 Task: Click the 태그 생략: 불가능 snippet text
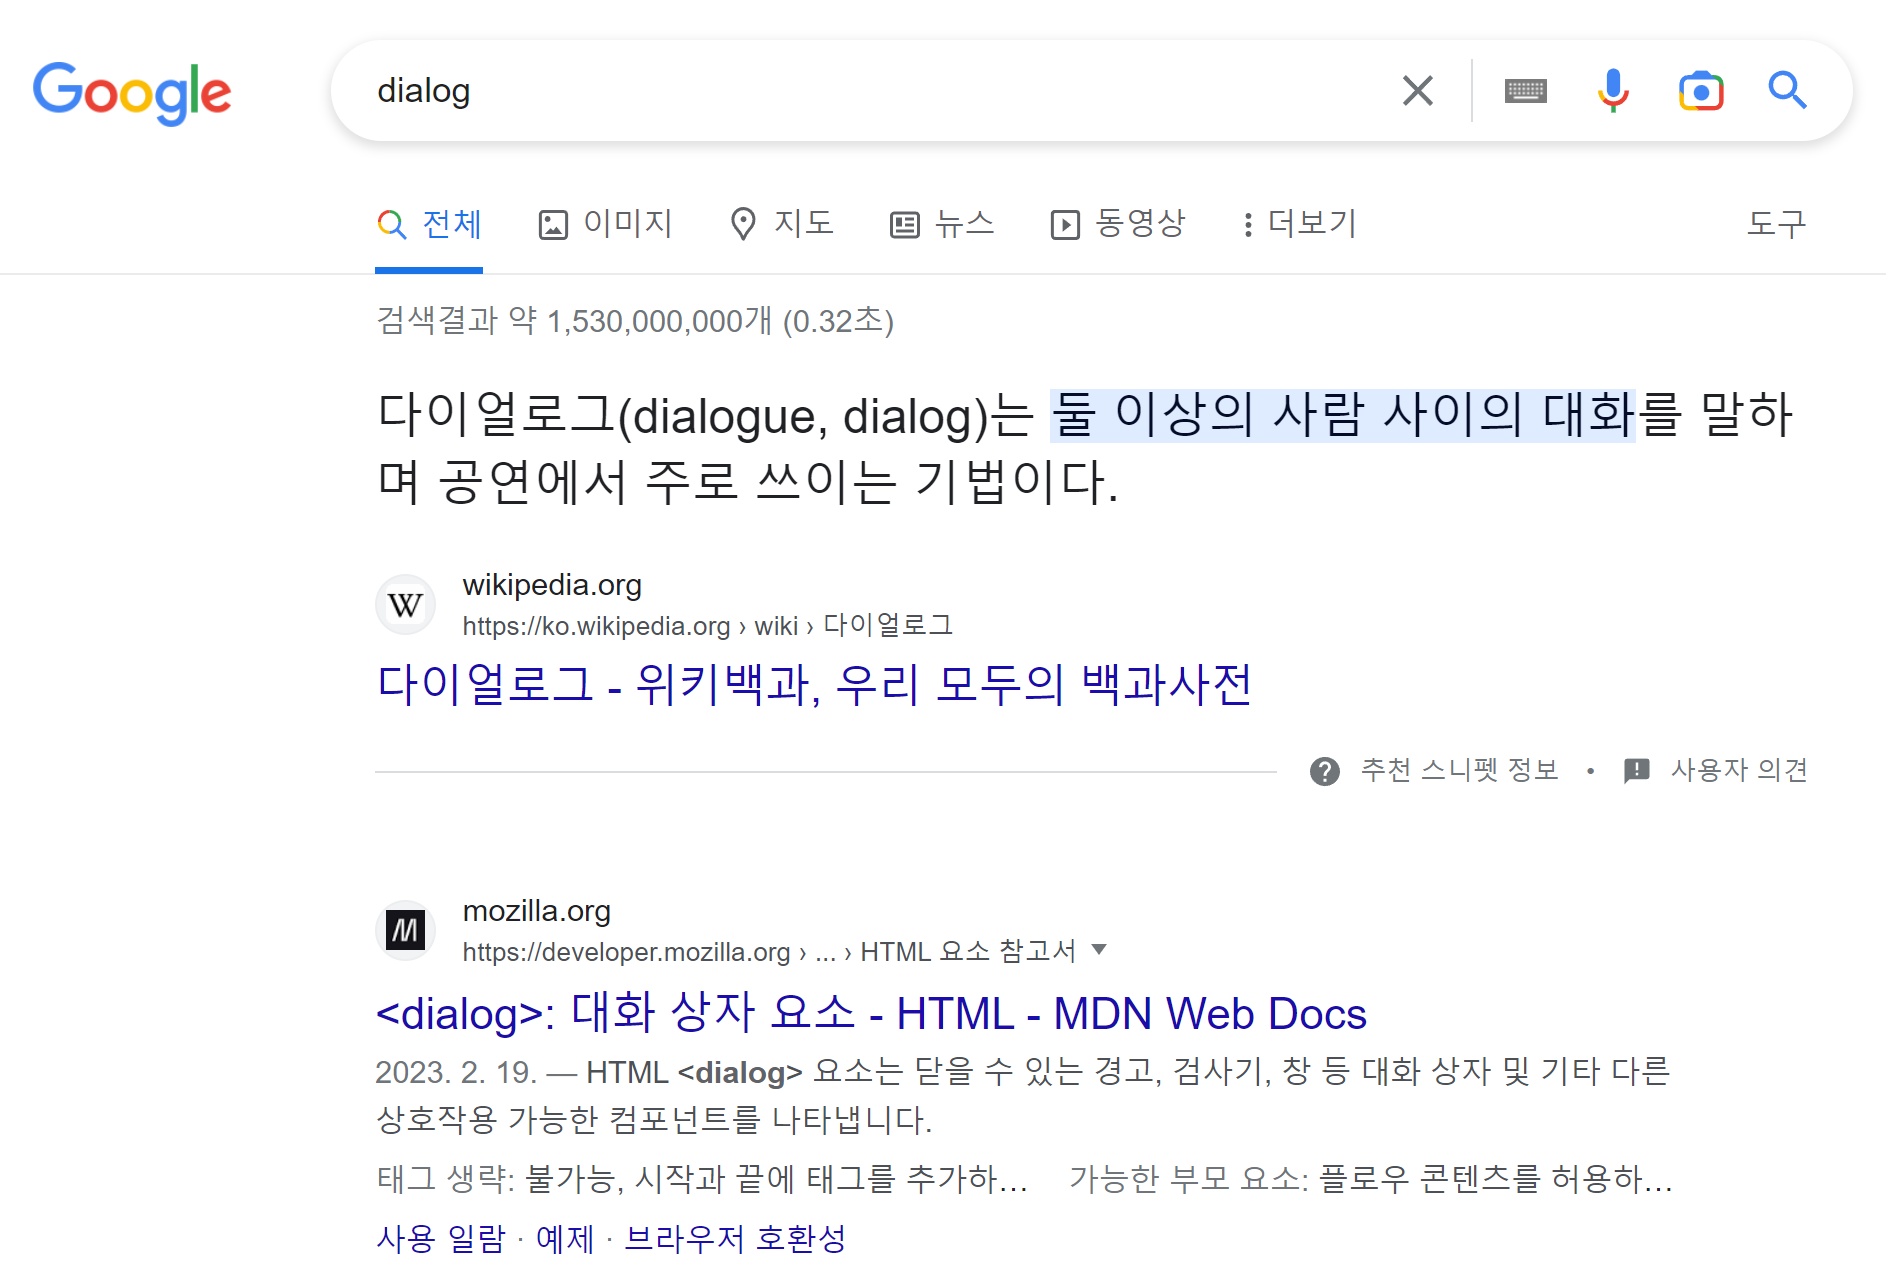tap(702, 1179)
